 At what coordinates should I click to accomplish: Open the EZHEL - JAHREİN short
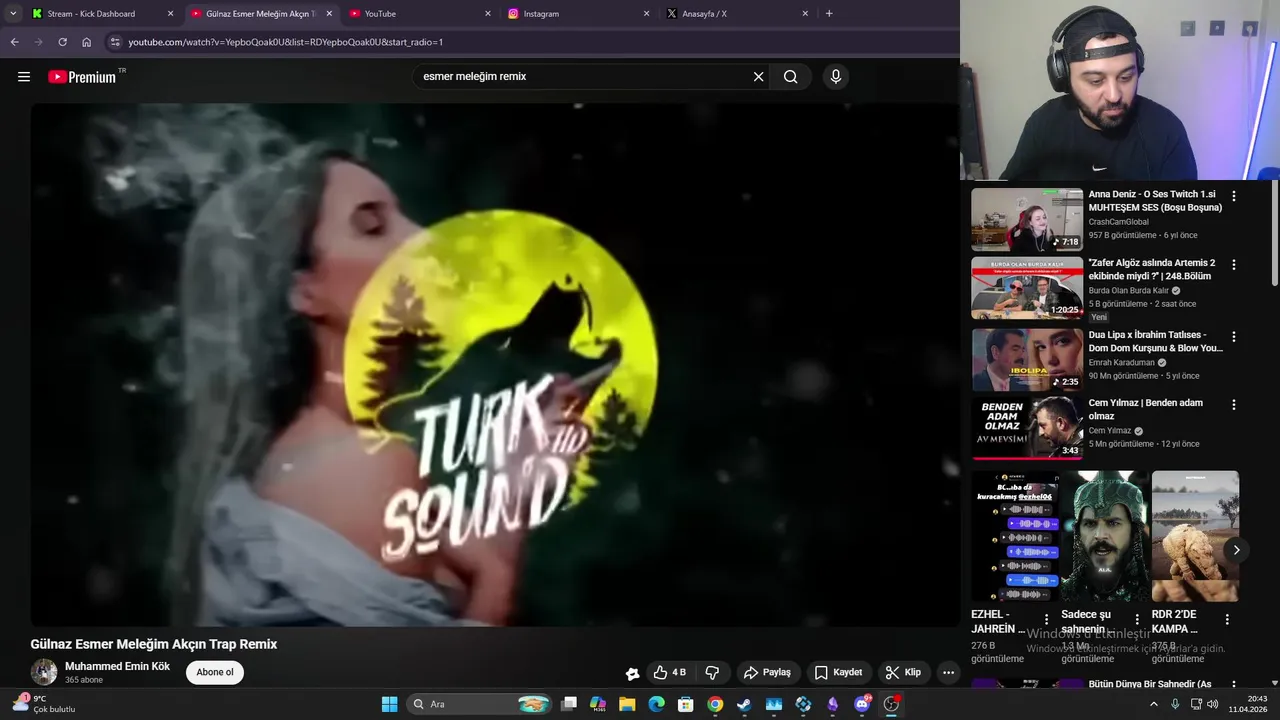[1014, 537]
